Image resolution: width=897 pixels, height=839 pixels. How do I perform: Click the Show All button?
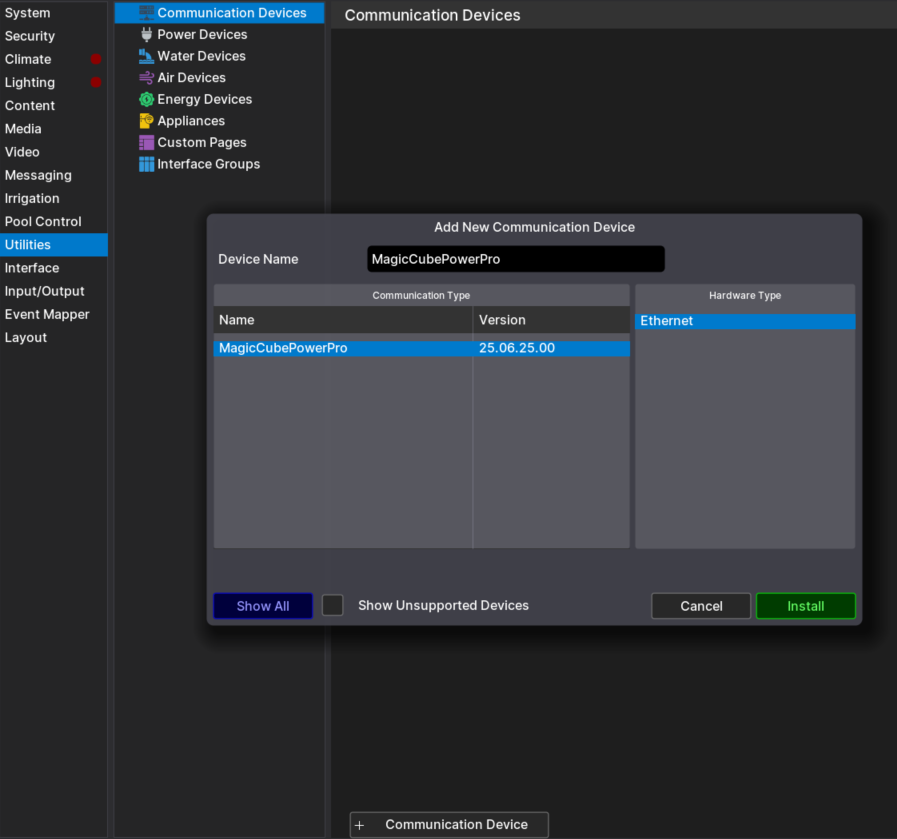pyautogui.click(x=263, y=606)
